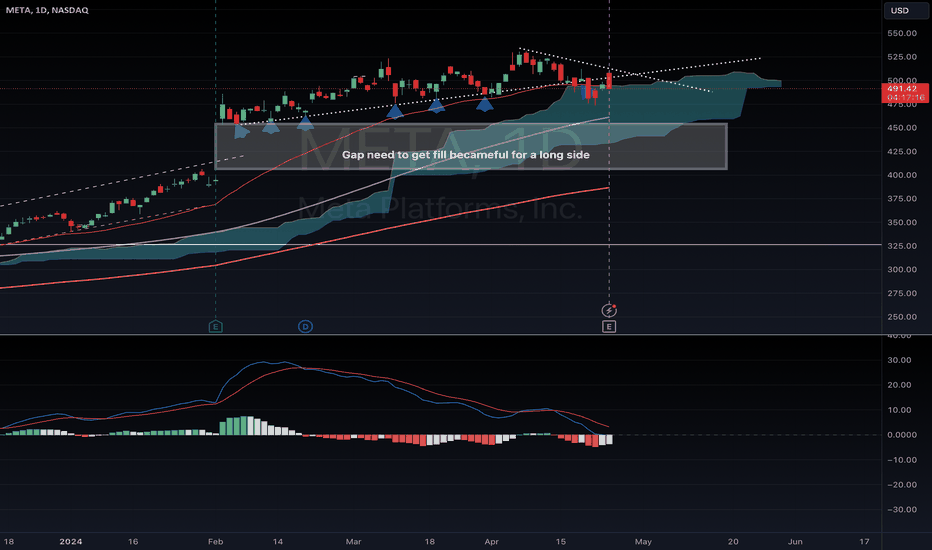Image resolution: width=932 pixels, height=550 pixels.
Task: Click the 20 date label on time axis
Action: pos(733,542)
